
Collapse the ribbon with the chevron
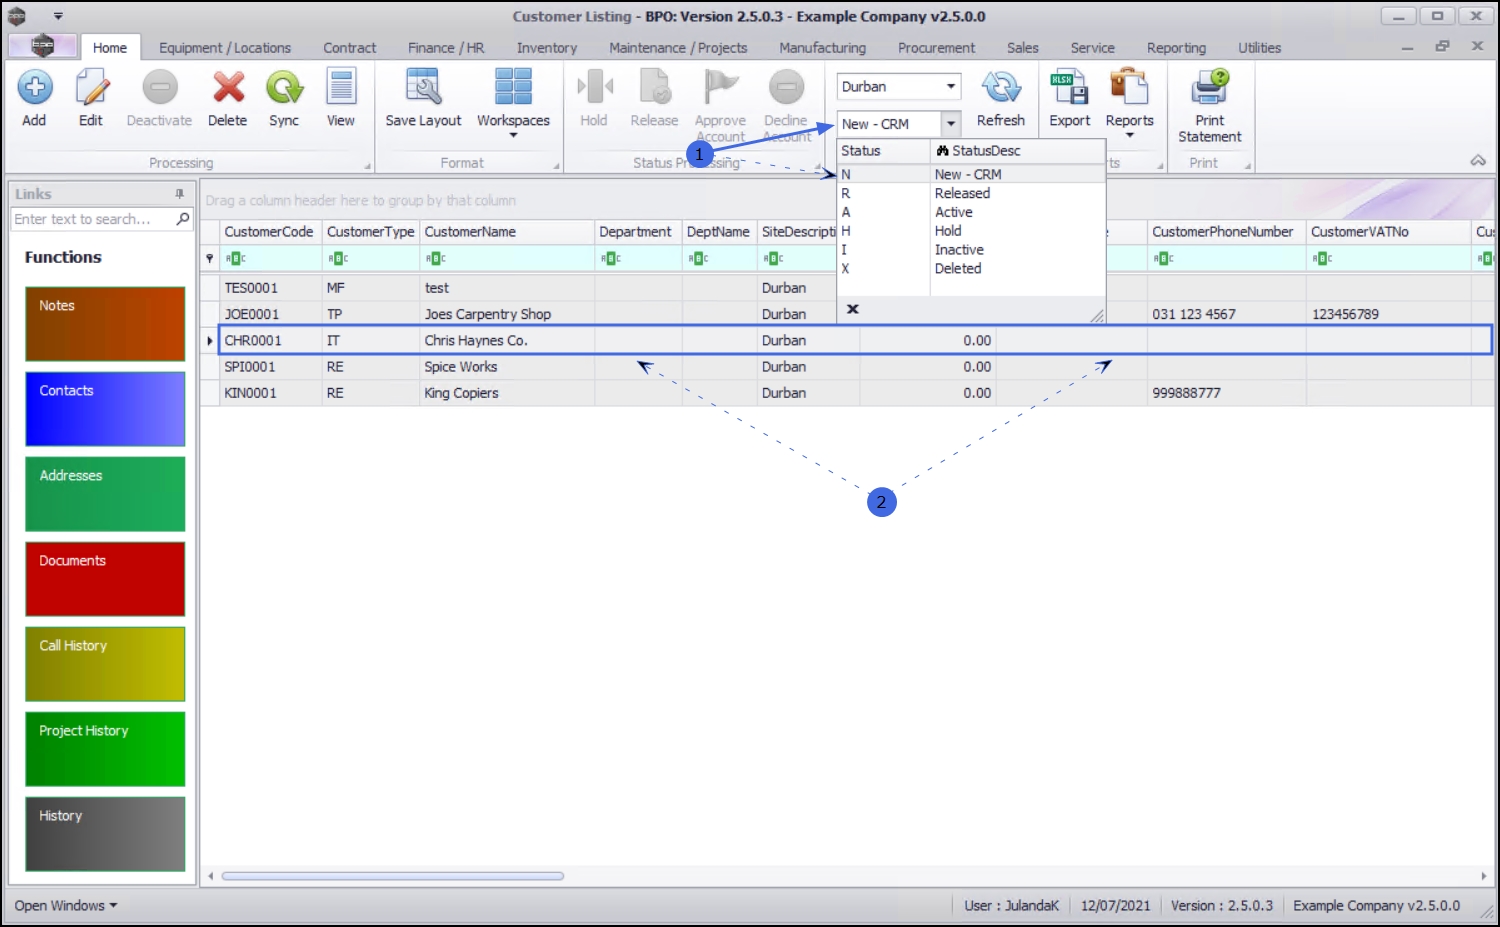click(x=1478, y=161)
